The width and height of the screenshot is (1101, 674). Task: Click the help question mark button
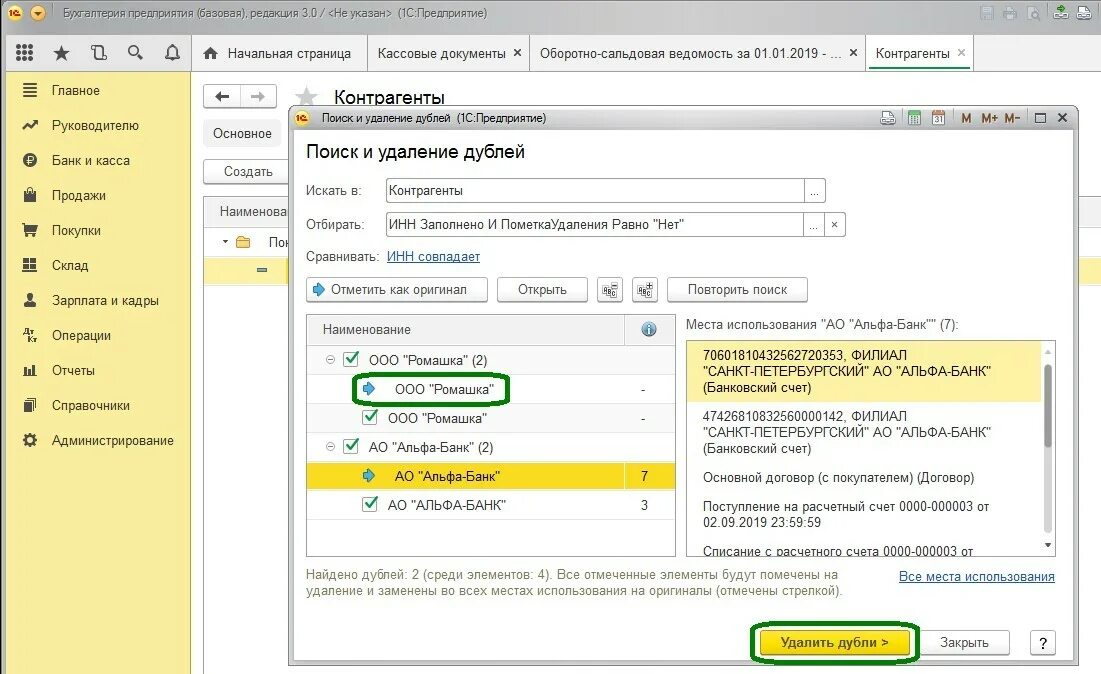tap(1043, 642)
